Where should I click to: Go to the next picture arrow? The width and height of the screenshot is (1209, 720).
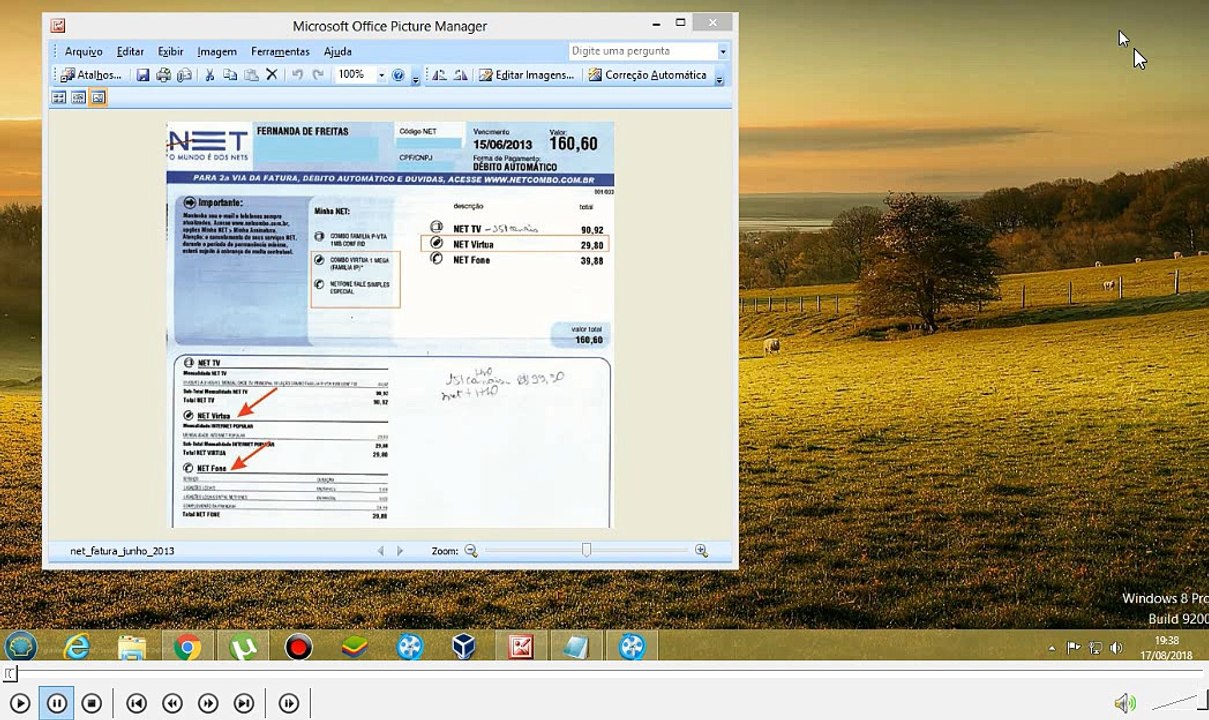point(400,551)
